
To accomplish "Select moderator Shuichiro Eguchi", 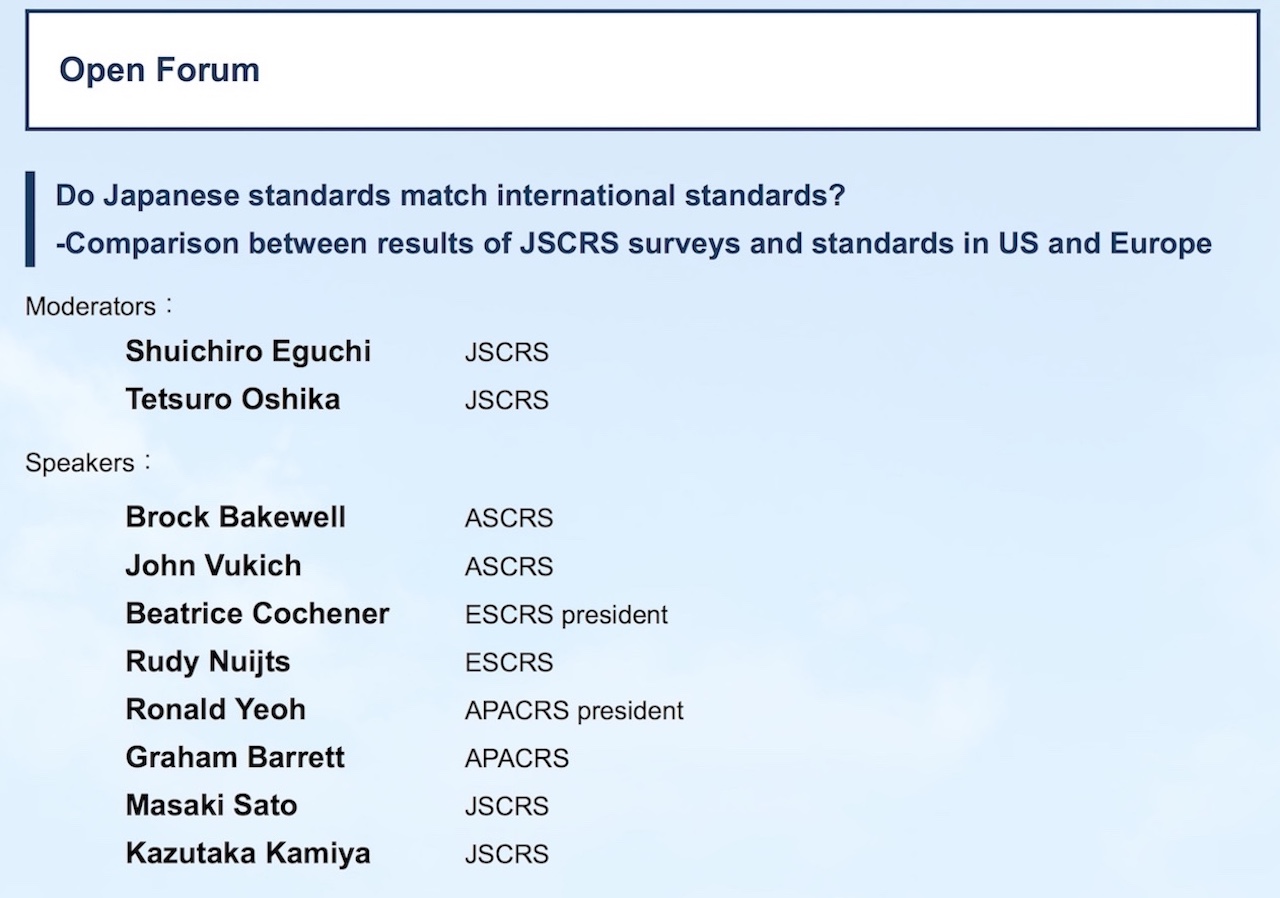I will [x=248, y=351].
